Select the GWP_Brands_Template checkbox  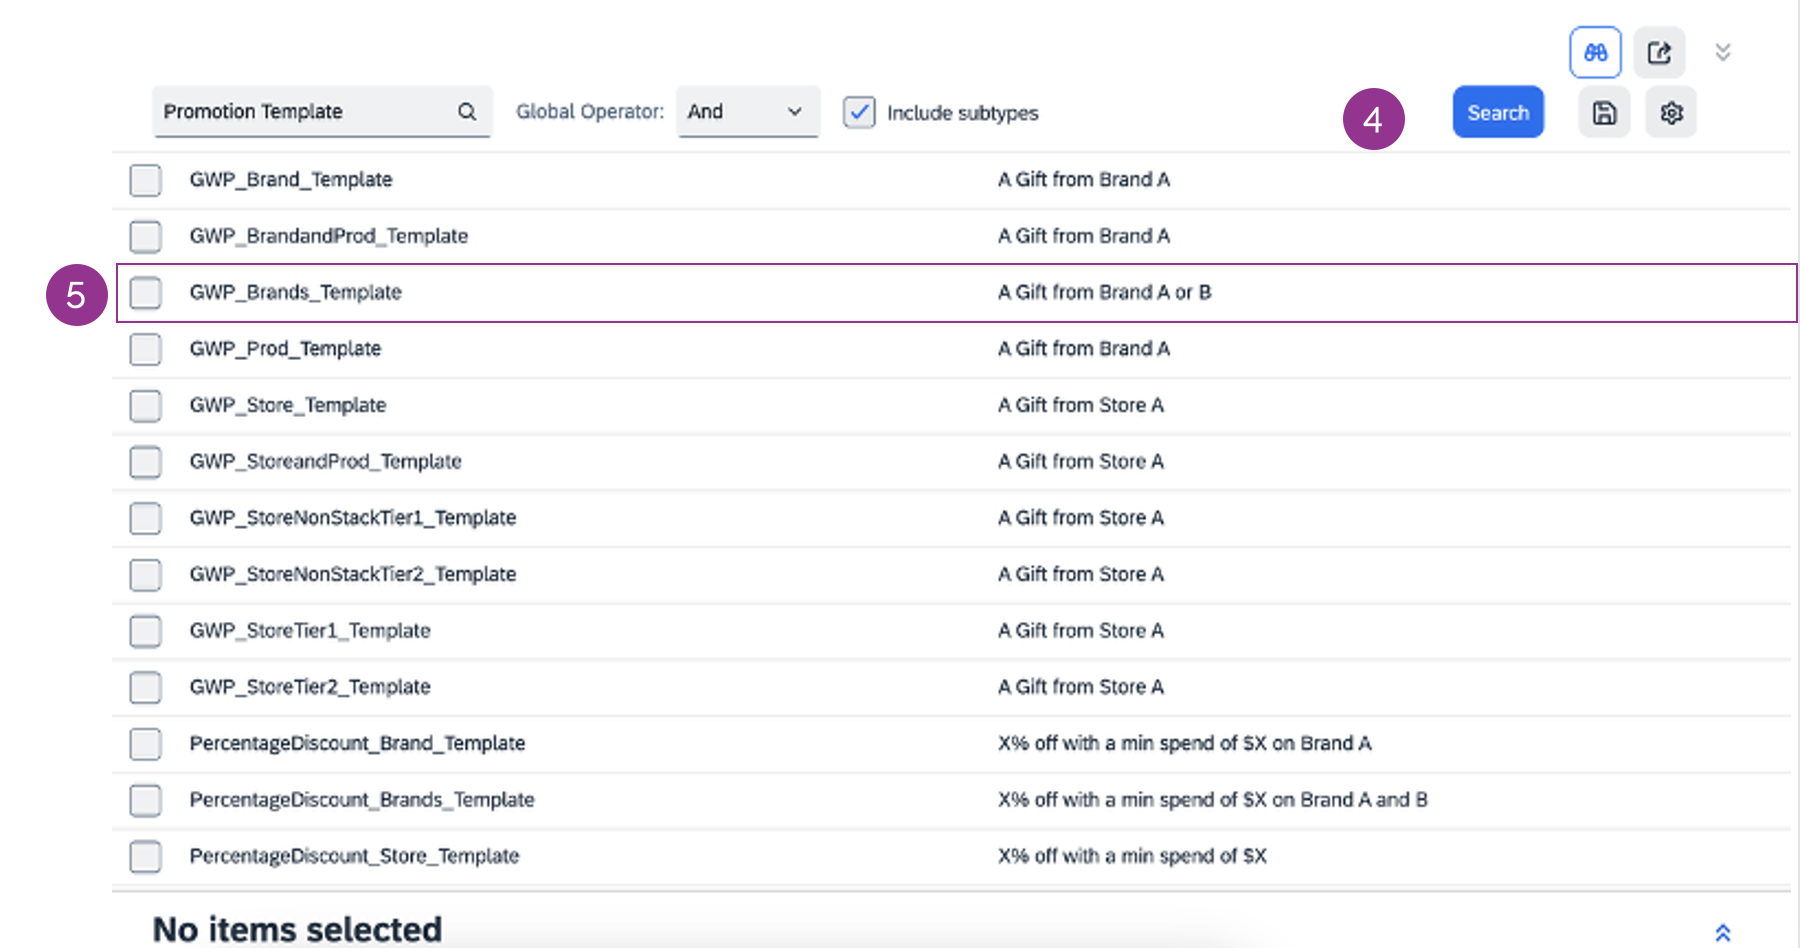click(146, 293)
